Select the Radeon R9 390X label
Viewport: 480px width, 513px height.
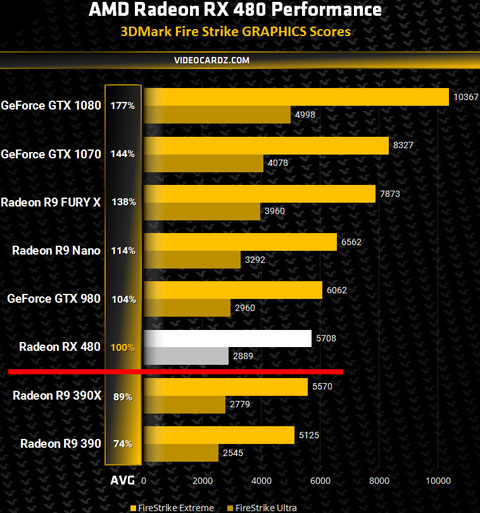point(57,396)
